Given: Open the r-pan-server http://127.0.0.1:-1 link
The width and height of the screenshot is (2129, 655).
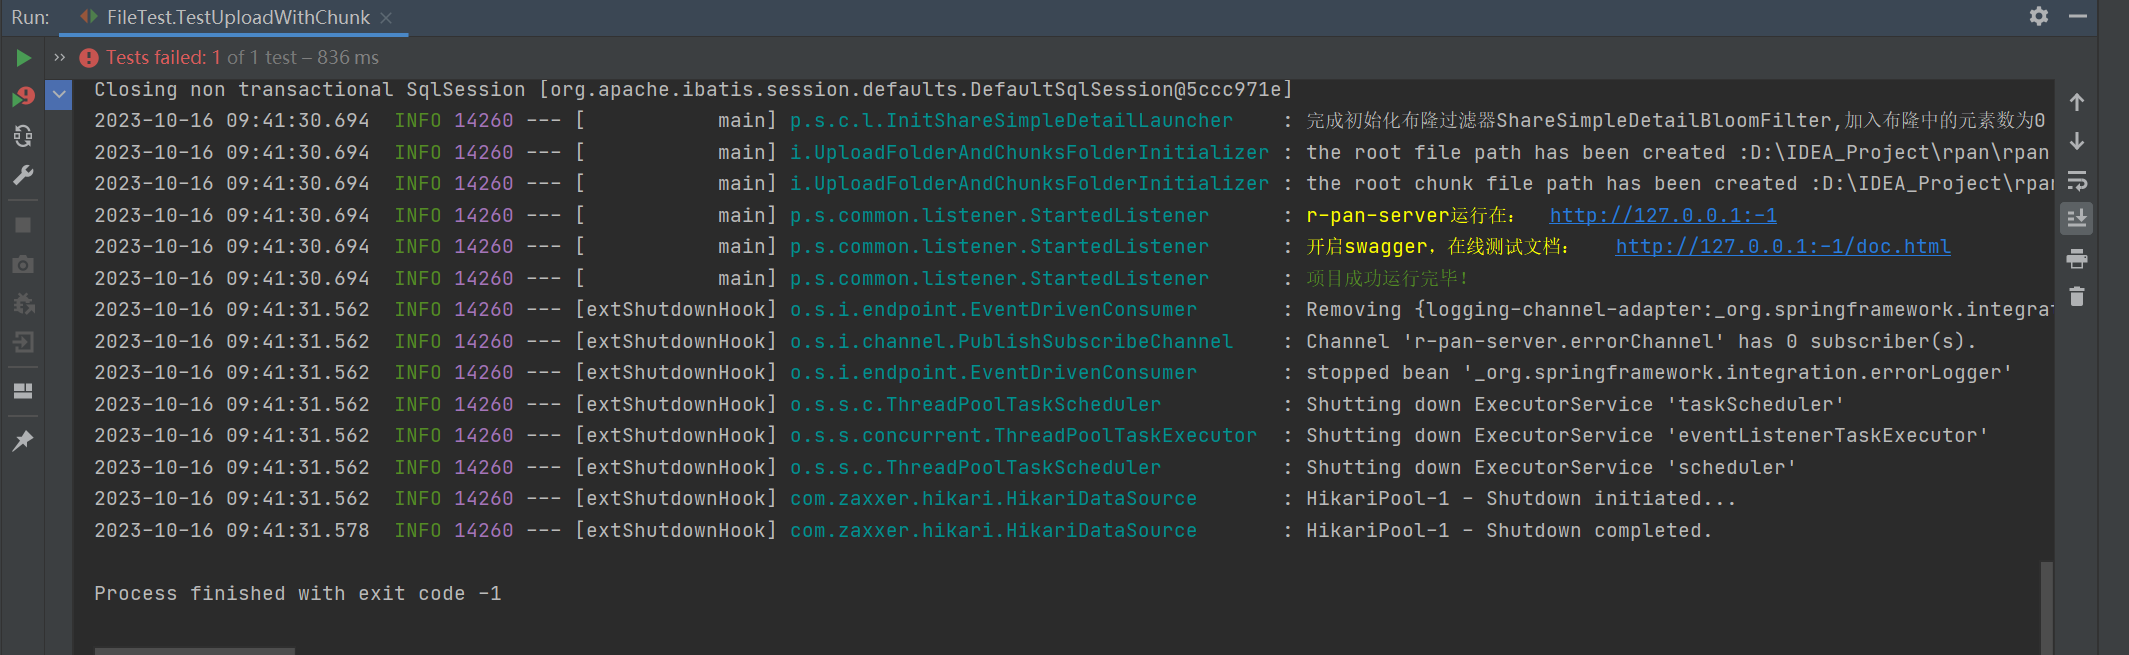Looking at the screenshot, I should 1662,215.
